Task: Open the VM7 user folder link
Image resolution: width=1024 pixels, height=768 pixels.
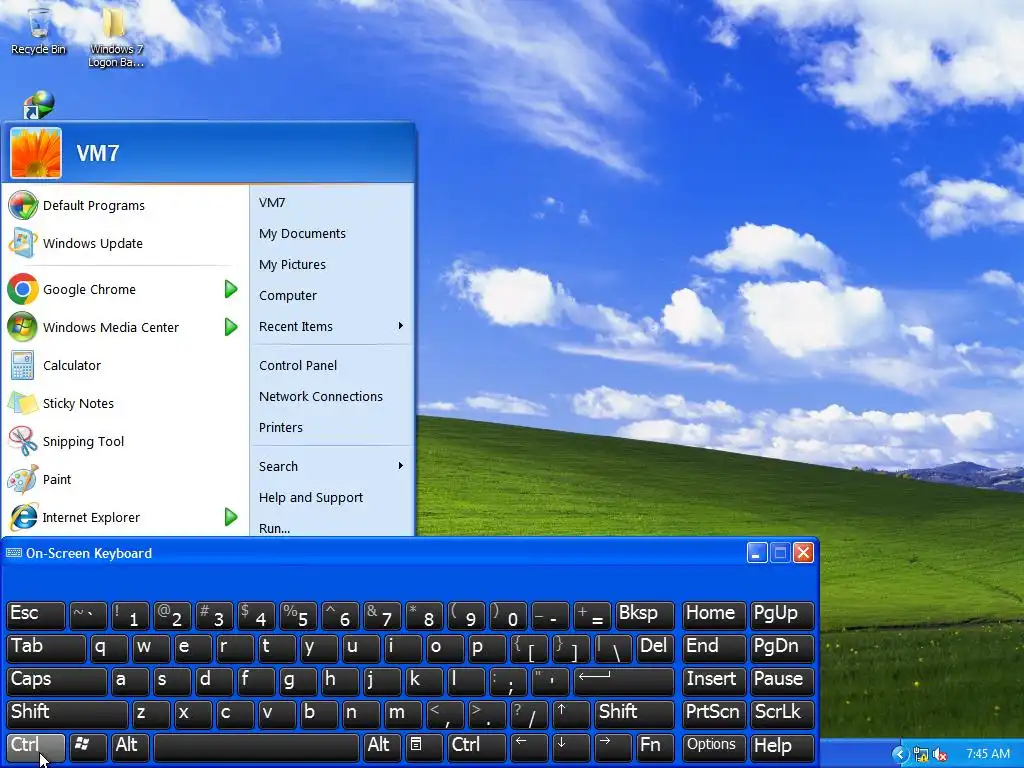Action: [x=332, y=202]
